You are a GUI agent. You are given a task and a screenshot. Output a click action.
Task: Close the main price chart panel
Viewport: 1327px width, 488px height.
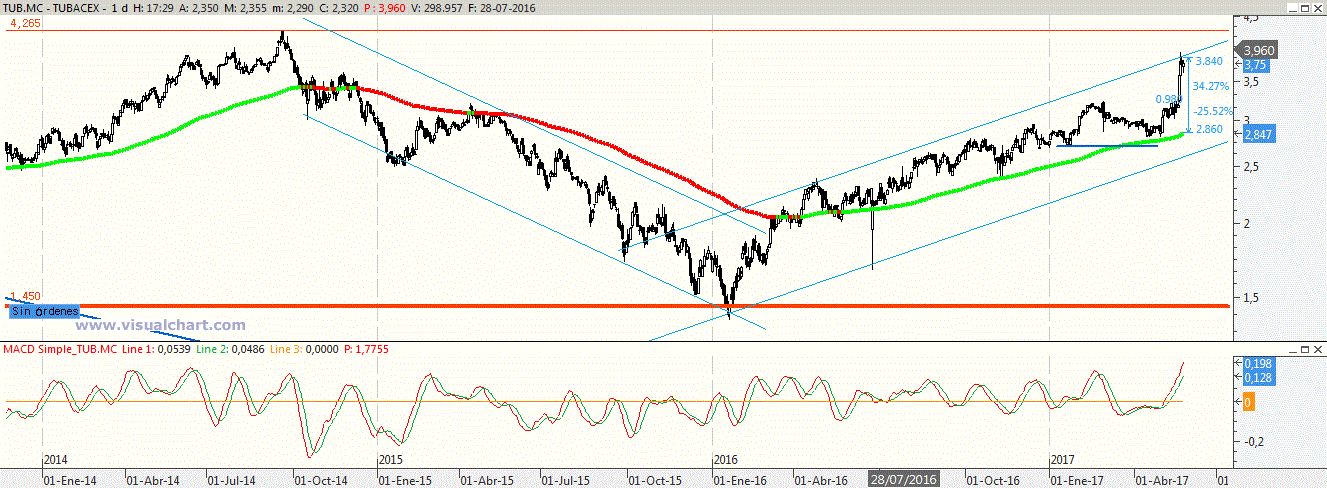tap(1318, 7)
